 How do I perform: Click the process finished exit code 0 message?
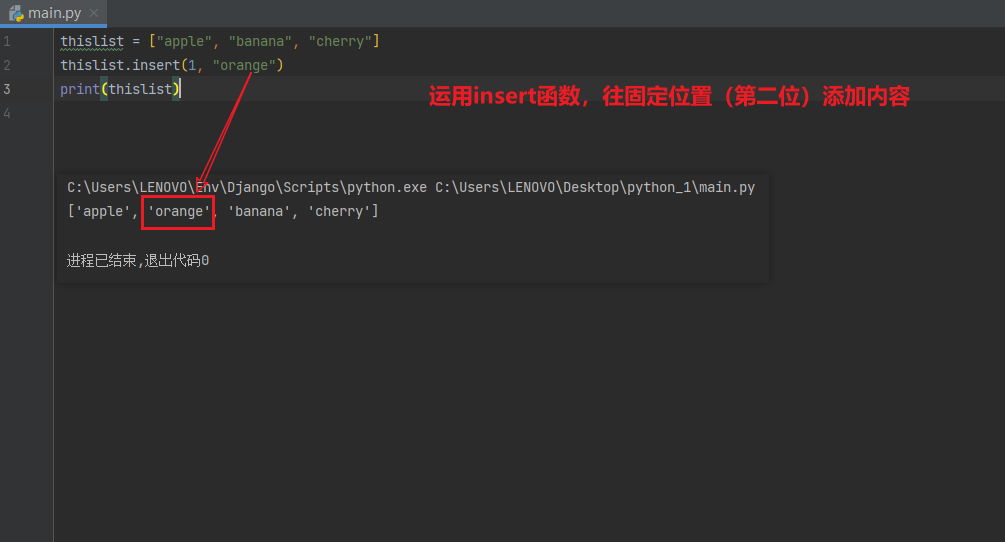point(138,260)
